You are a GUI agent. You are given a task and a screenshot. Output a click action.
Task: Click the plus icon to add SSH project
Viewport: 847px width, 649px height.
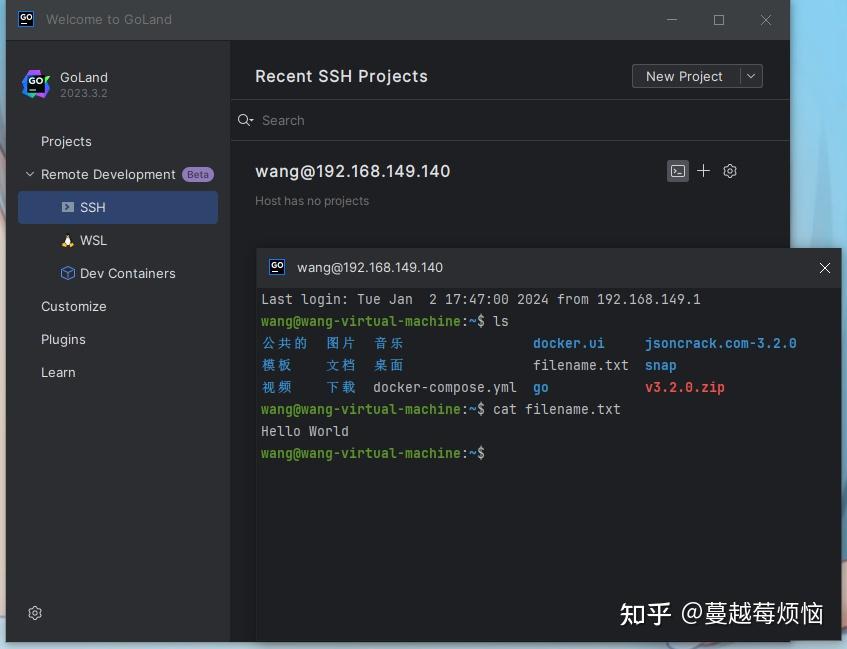tap(704, 171)
